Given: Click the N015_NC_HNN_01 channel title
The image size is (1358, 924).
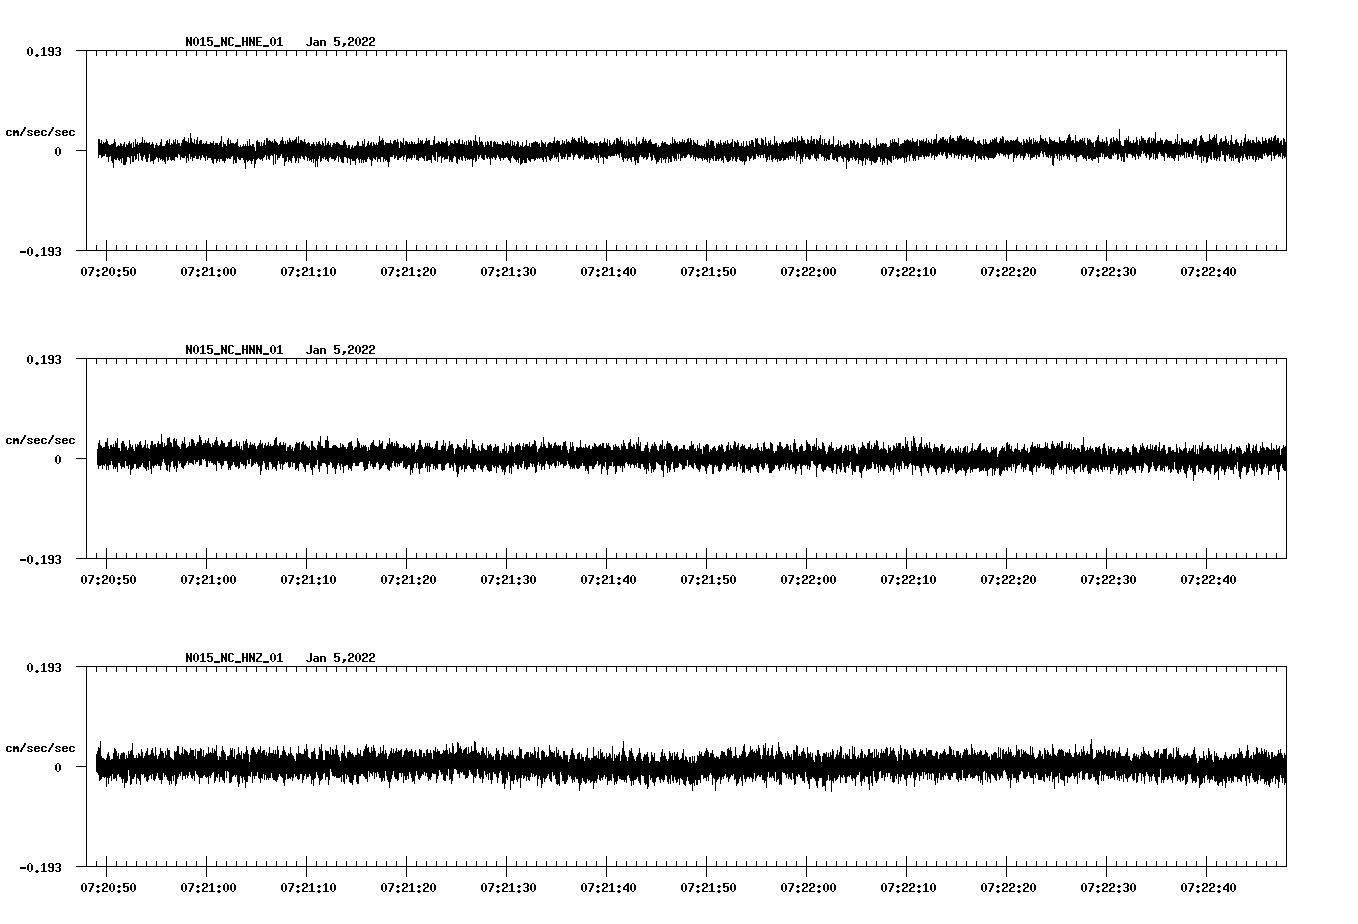Looking at the screenshot, I should 234,350.
